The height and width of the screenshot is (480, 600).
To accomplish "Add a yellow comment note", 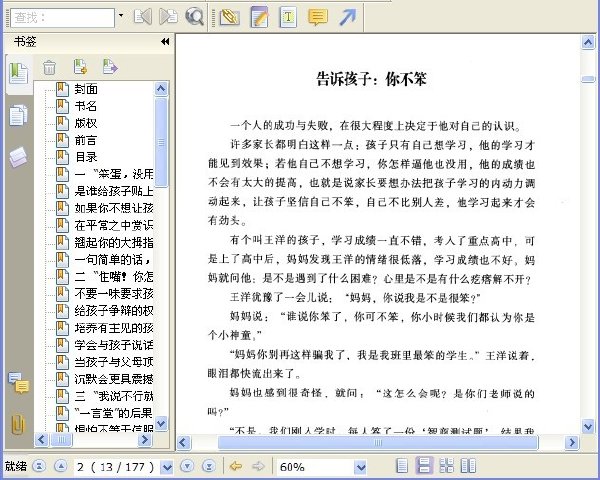I will point(318,17).
